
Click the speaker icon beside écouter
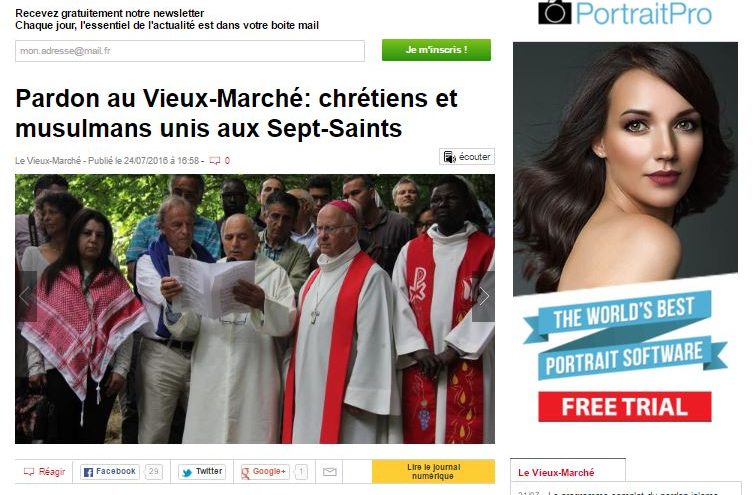tap(449, 157)
